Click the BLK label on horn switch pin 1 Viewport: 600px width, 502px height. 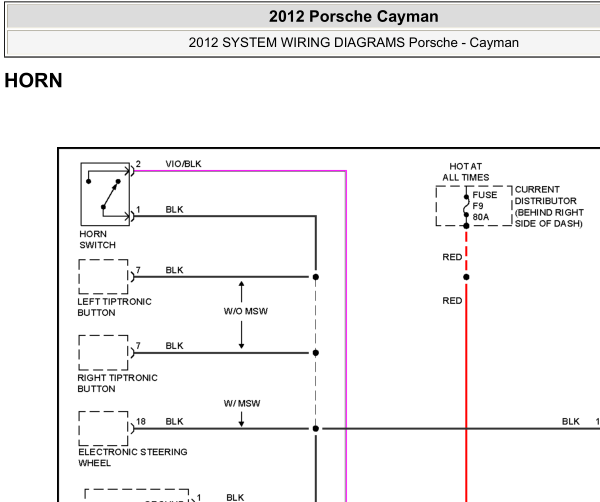(x=174, y=210)
